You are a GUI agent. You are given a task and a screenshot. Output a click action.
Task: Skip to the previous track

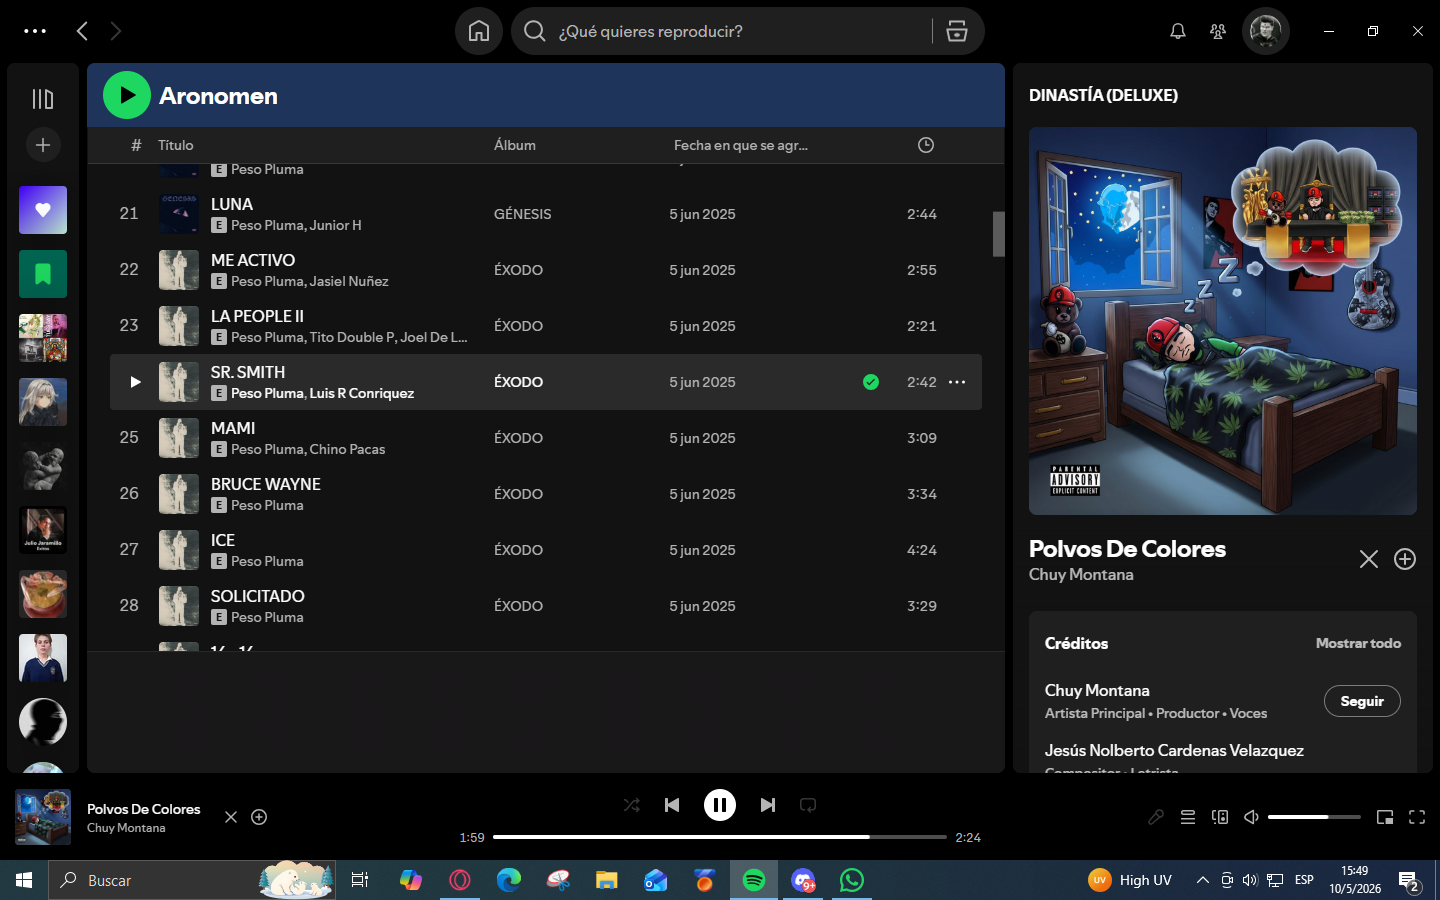tap(672, 805)
